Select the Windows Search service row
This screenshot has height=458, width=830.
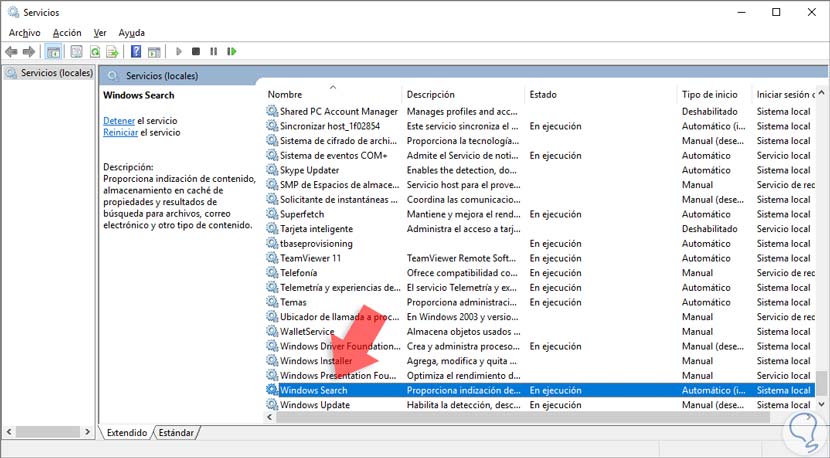coord(540,390)
